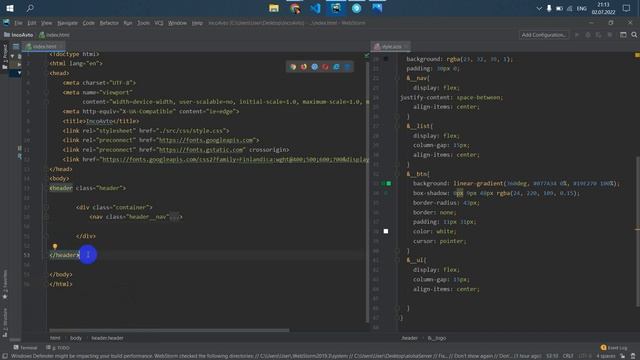Click the ENG language indicator in system tray
This screenshot has width=640, height=360.
tap(582, 9)
